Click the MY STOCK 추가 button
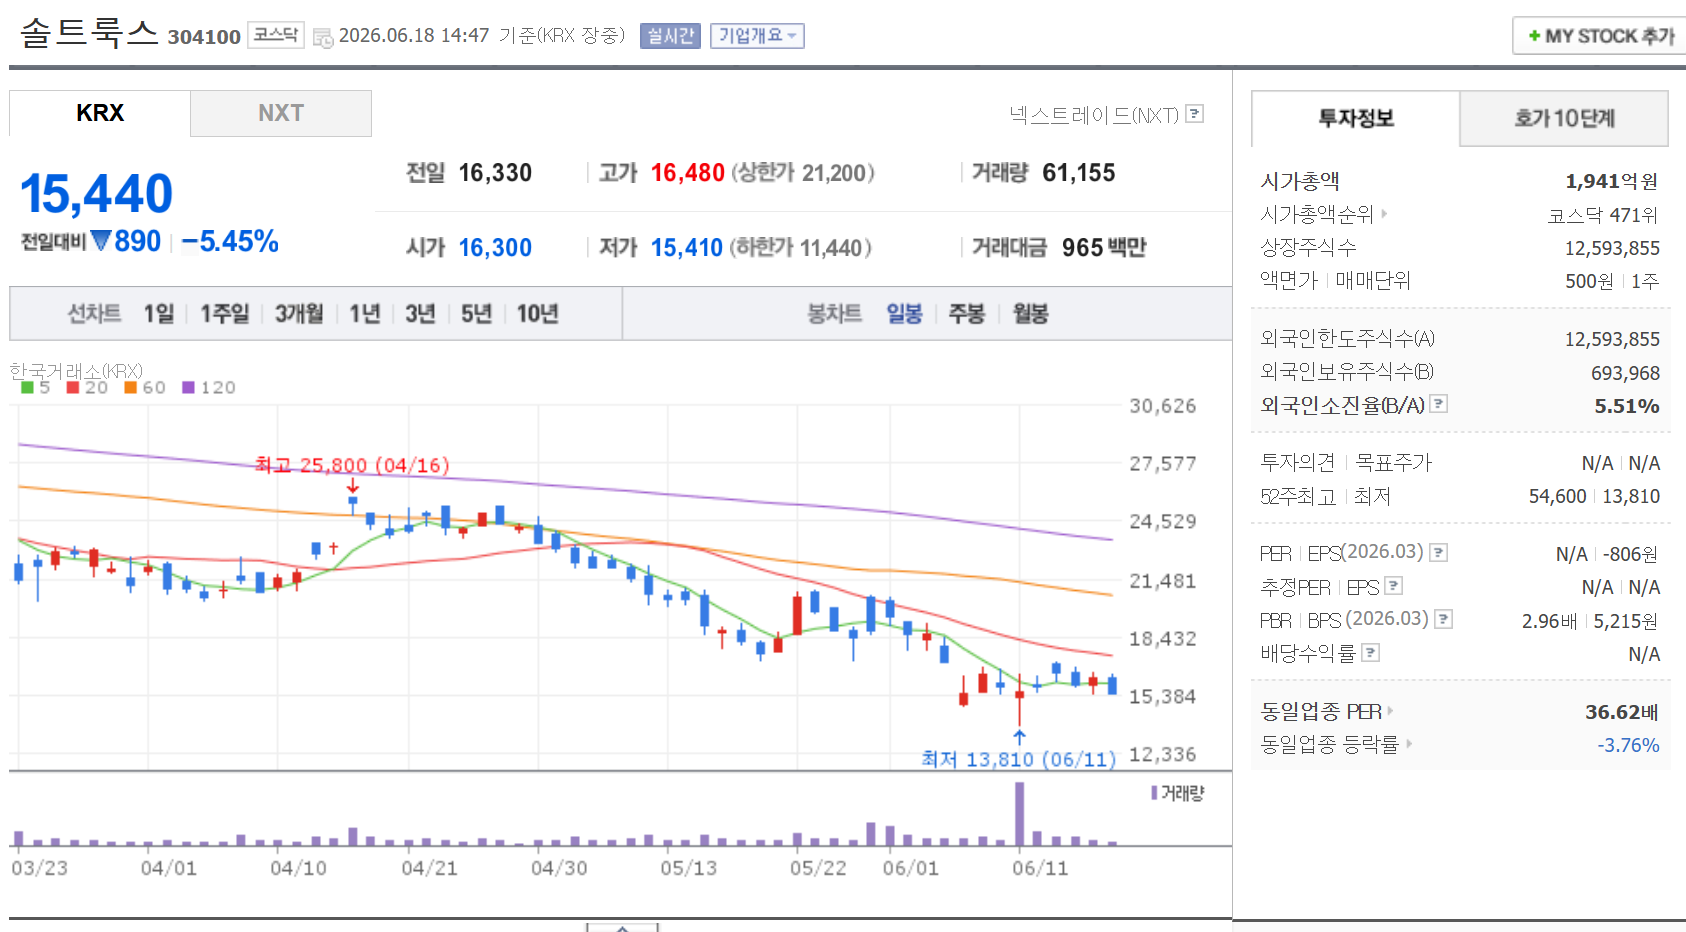 [1599, 36]
